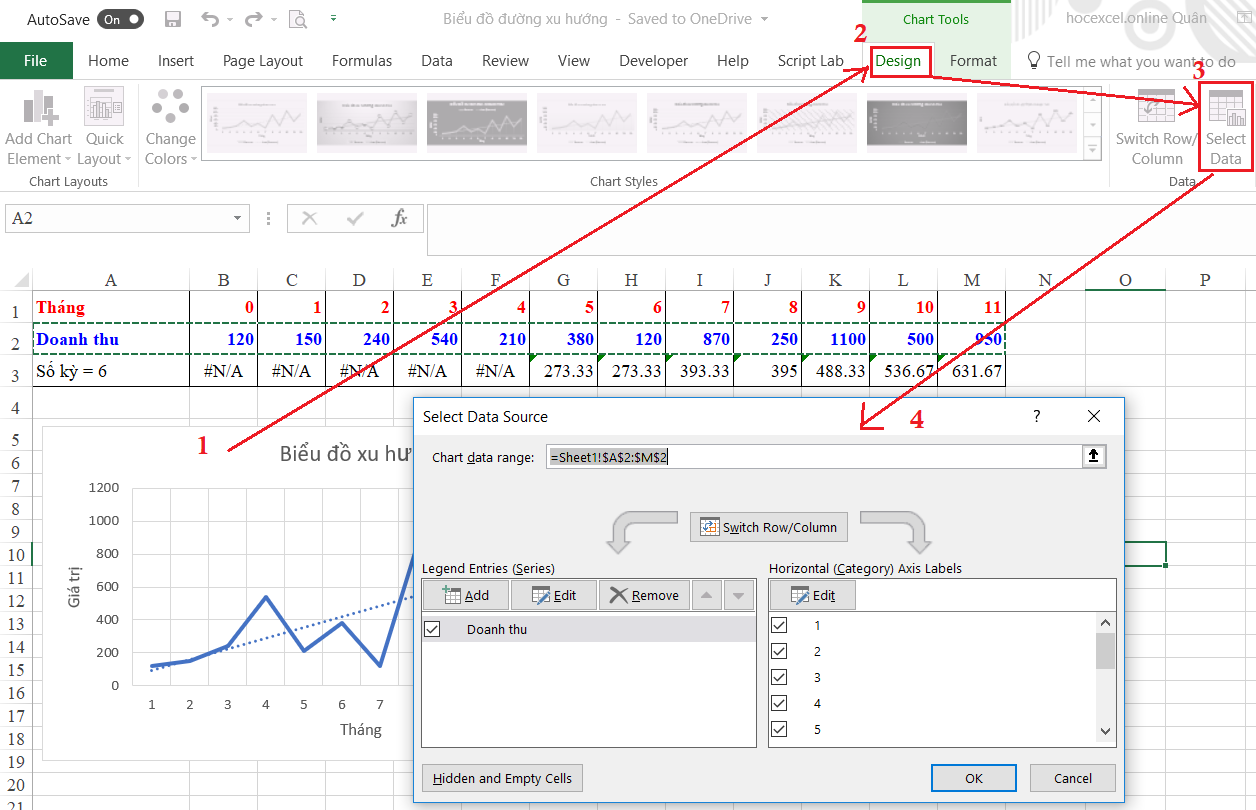Expand the Name Box dropdown

pyautogui.click(x=238, y=218)
